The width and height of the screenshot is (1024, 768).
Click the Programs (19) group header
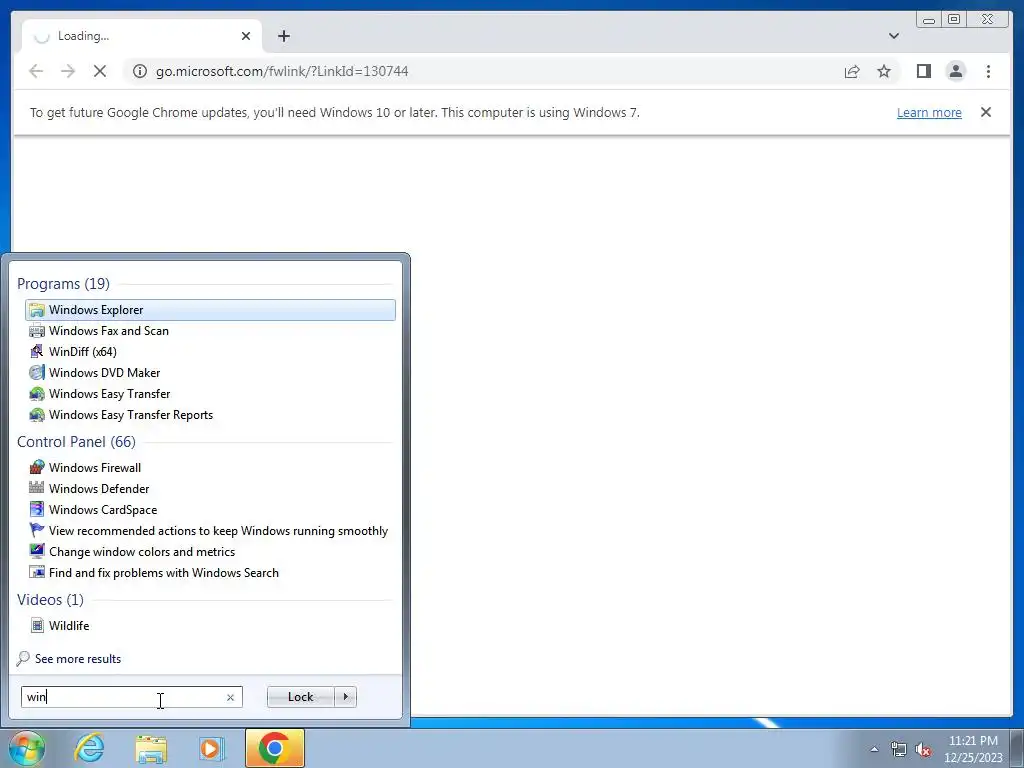[63, 283]
